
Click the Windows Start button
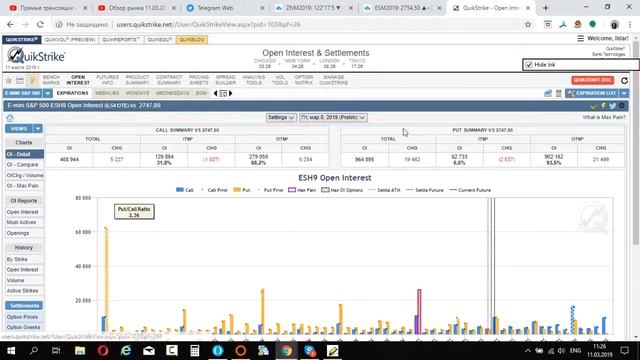(11, 351)
